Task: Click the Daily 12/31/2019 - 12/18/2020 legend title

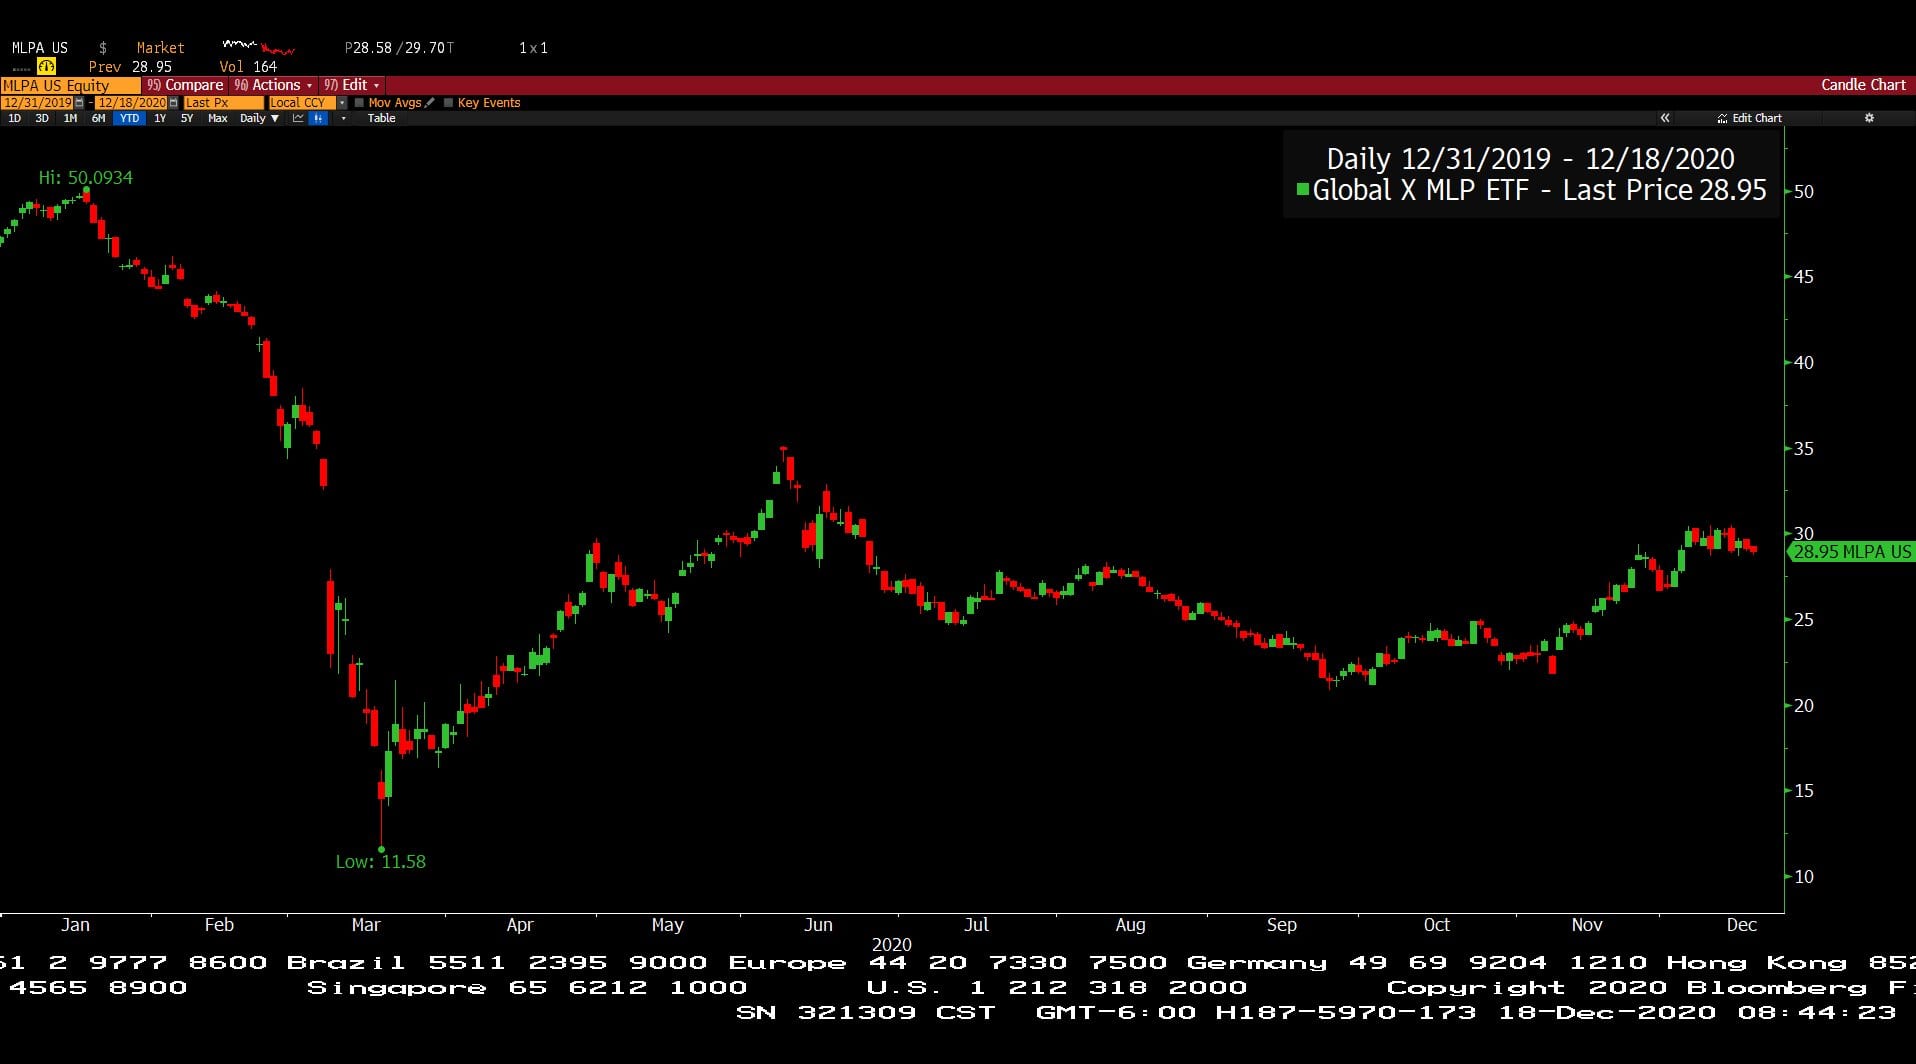Action: pyautogui.click(x=1530, y=159)
